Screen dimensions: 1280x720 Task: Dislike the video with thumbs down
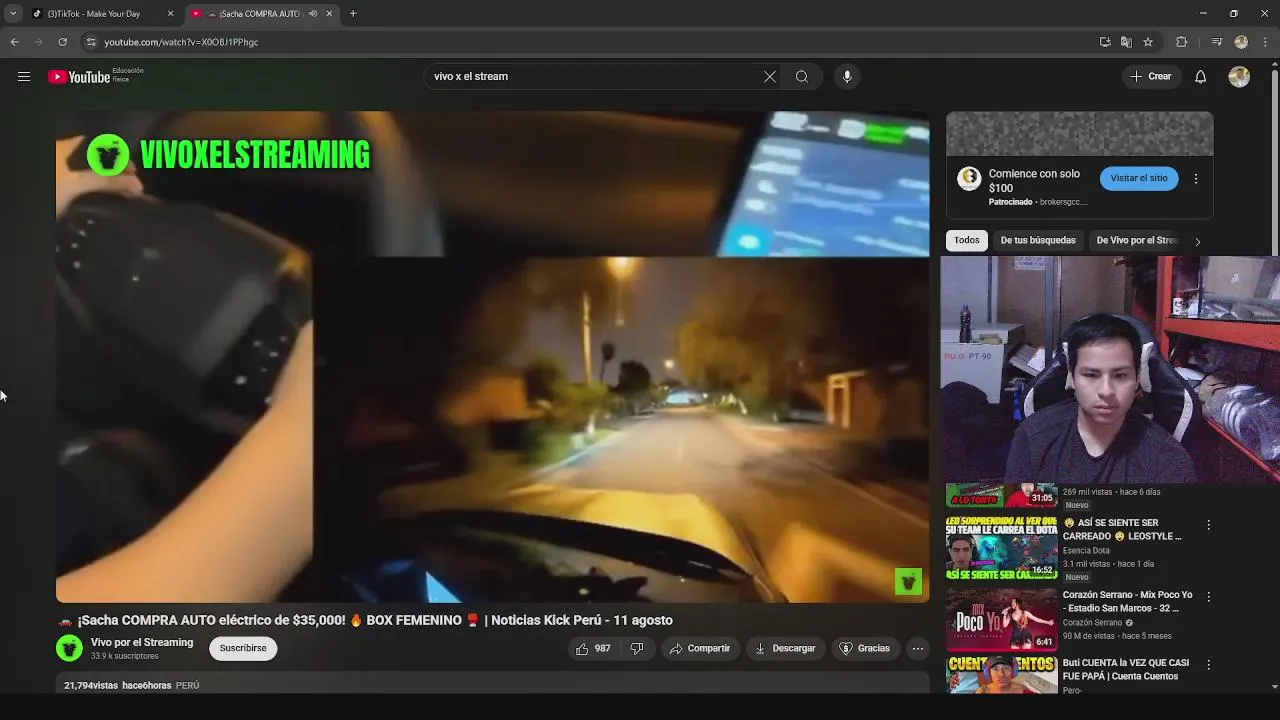tap(637, 649)
